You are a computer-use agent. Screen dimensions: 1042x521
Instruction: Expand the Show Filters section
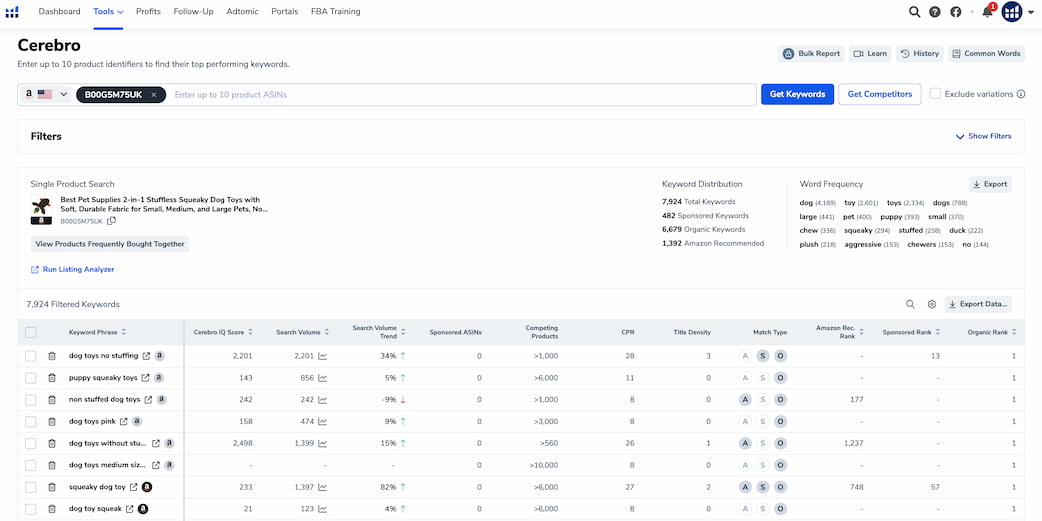click(984, 136)
